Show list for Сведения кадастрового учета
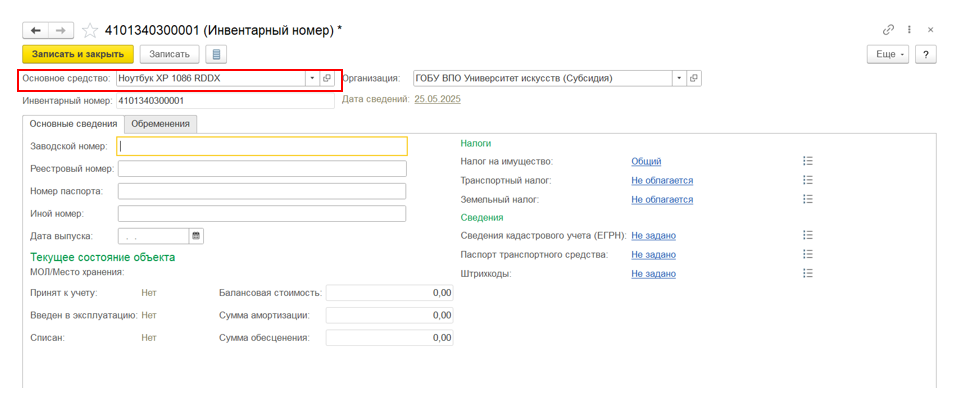This screenshot has height=408, width=960. tap(808, 235)
